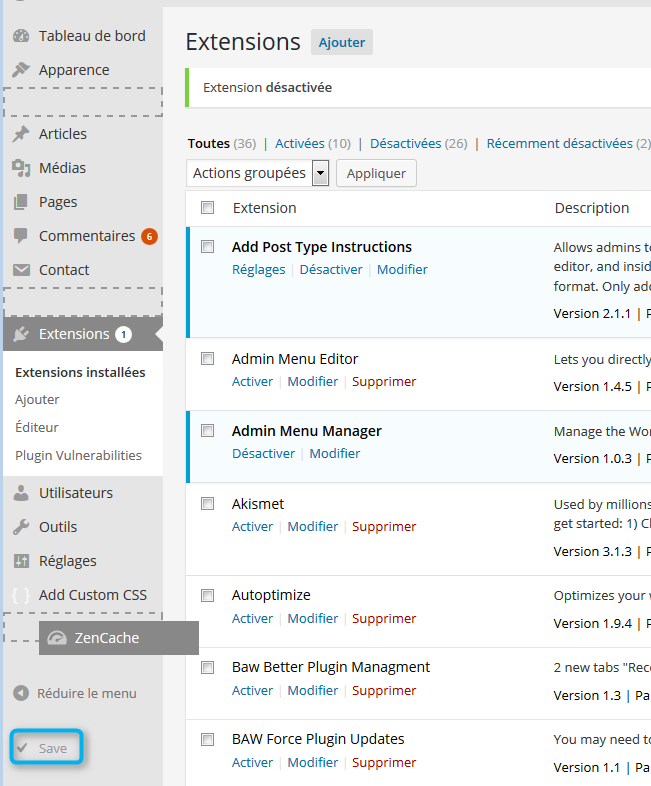
Task: Click Désactiver for Add Post Type Instructions
Action: pos(331,270)
